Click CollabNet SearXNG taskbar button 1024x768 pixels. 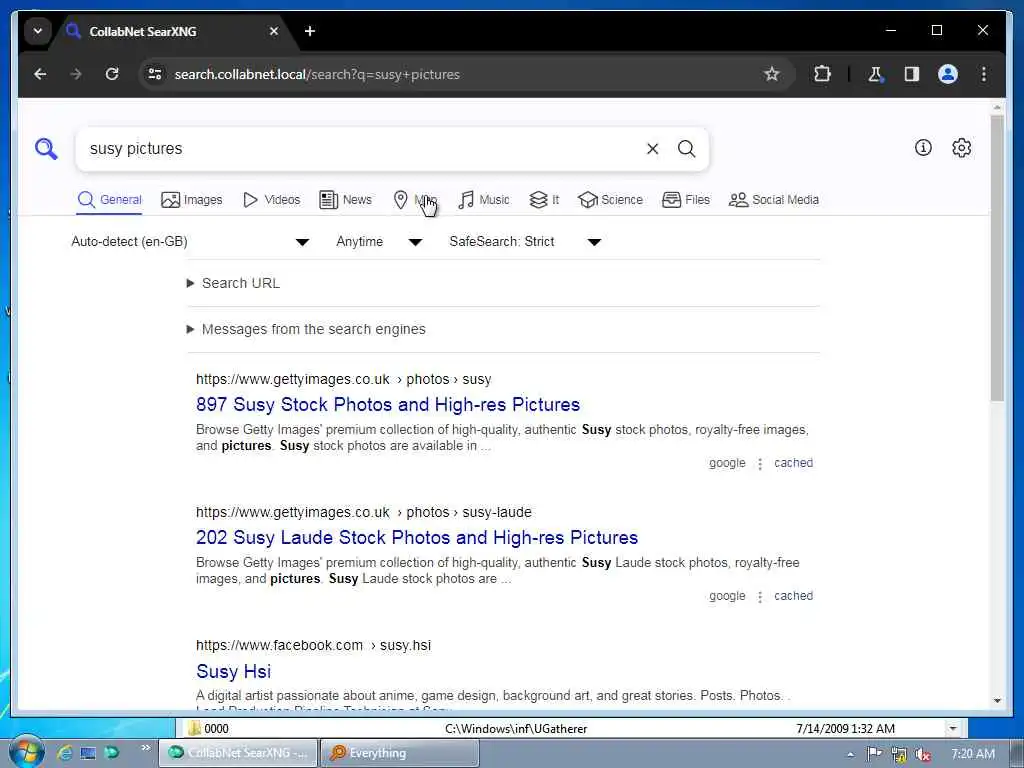click(238, 753)
